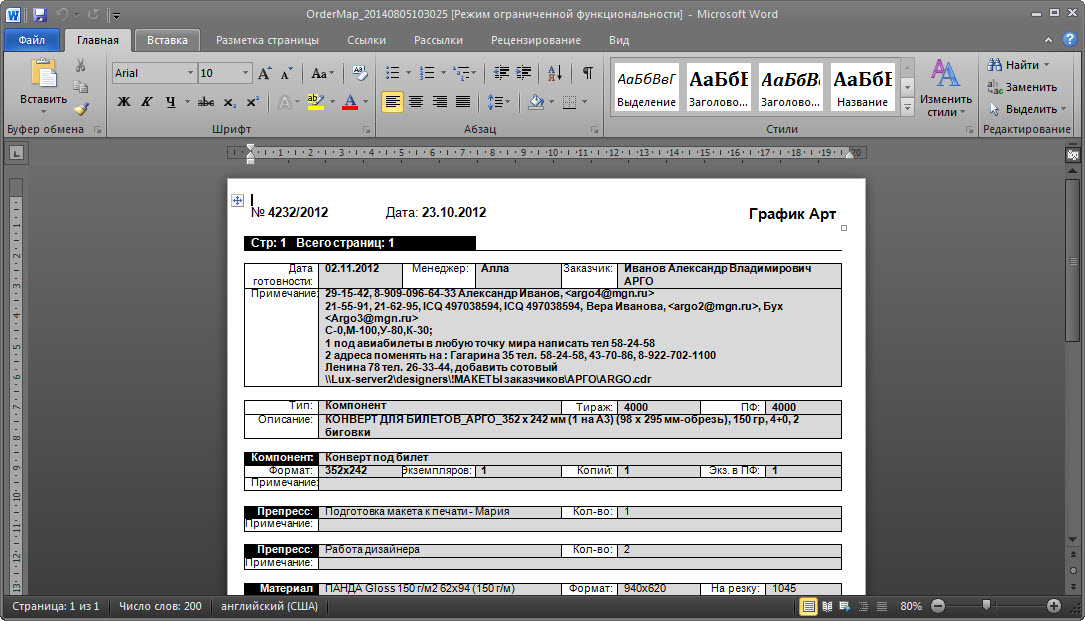Viewport: 1085px width, 621px height.
Task: Apply subscript formatting
Action: [230, 102]
